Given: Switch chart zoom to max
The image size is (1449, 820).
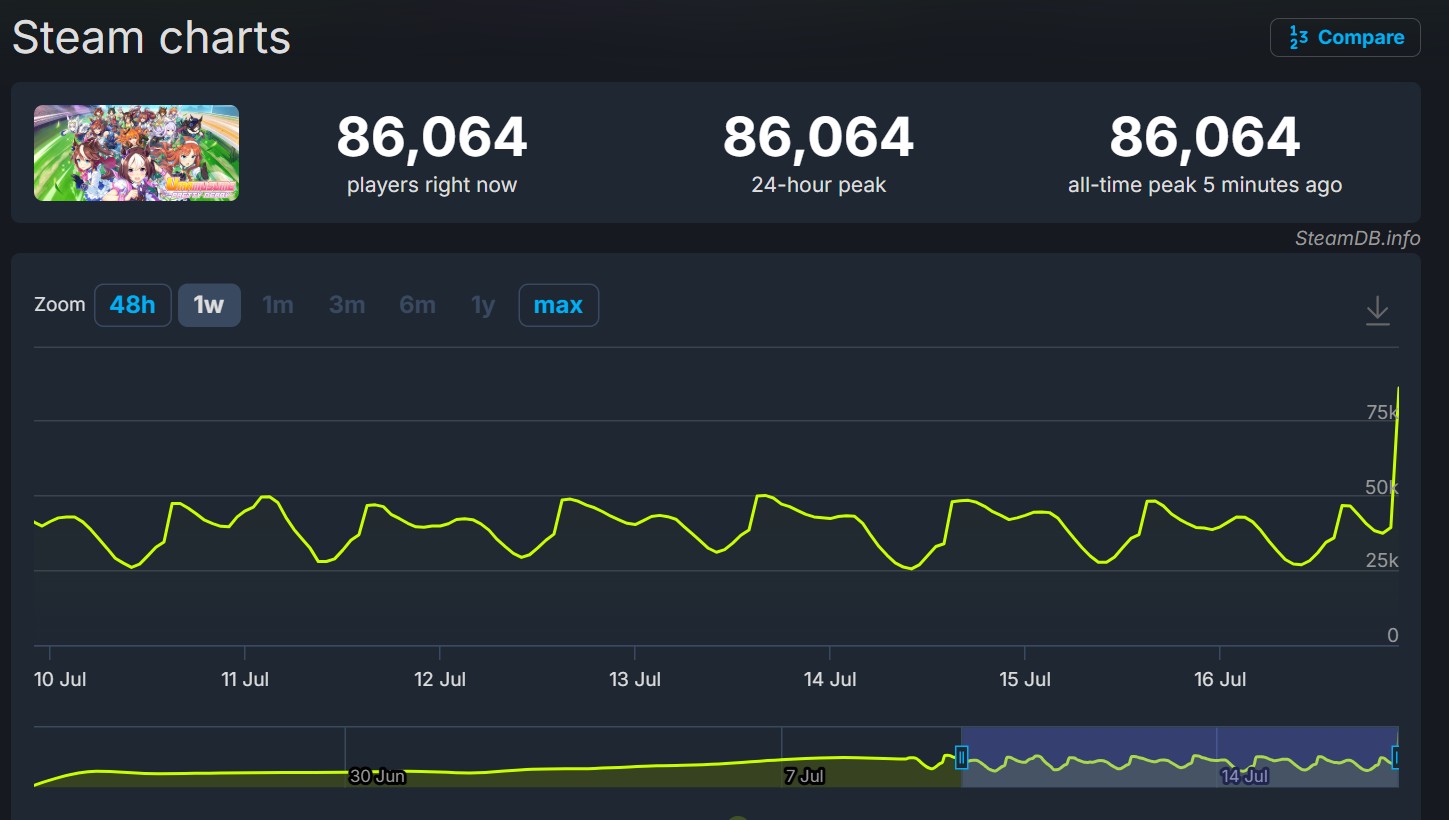Looking at the screenshot, I should pos(558,305).
